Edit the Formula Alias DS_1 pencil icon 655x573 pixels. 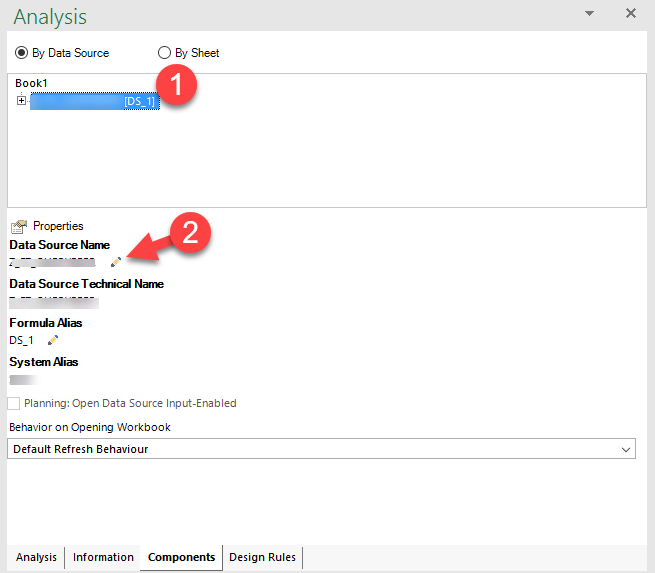point(53,340)
